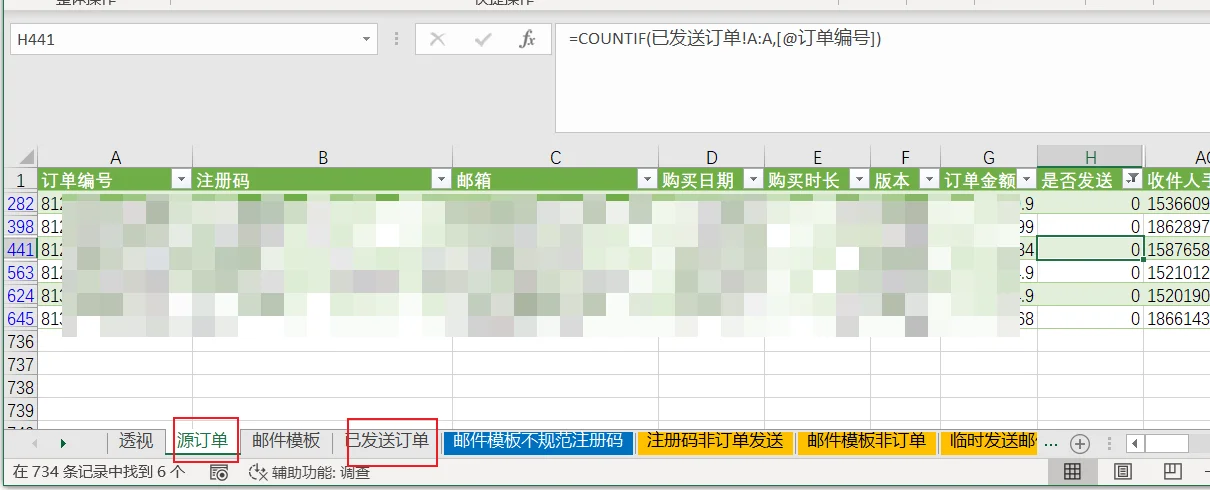Click the next sheet navigation arrow
This screenshot has height=490, width=1210.
64,442
